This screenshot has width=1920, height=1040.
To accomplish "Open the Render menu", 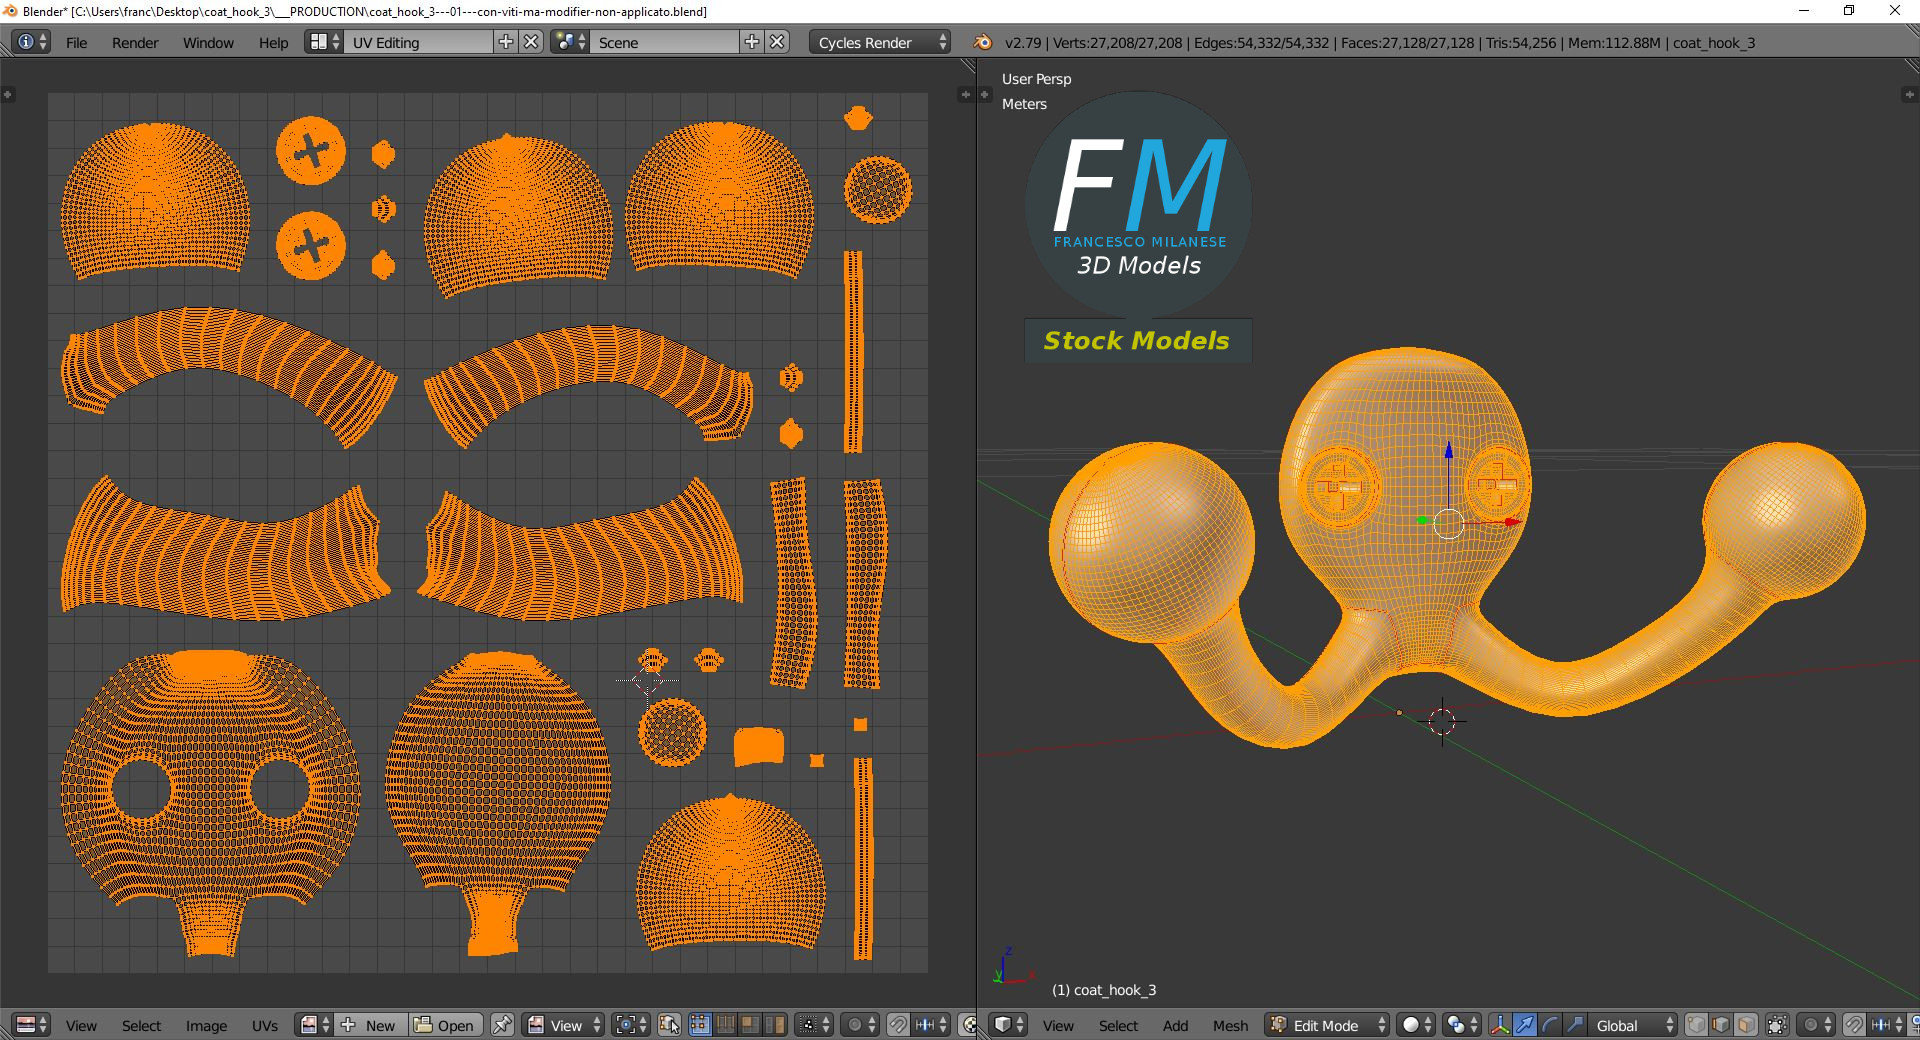I will coord(135,43).
